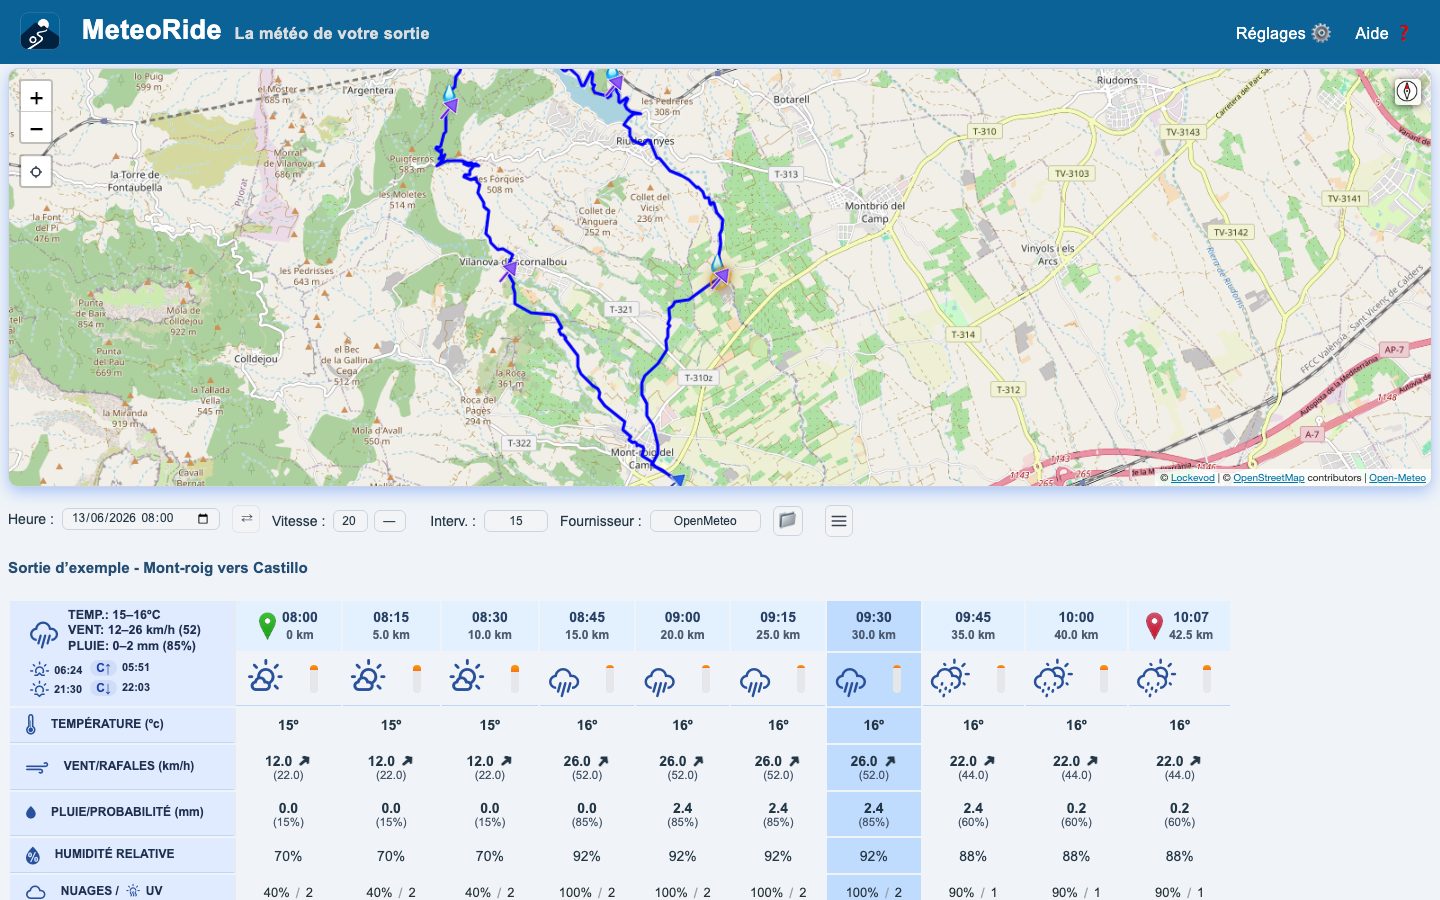Zoom out the map

[x=36, y=128]
